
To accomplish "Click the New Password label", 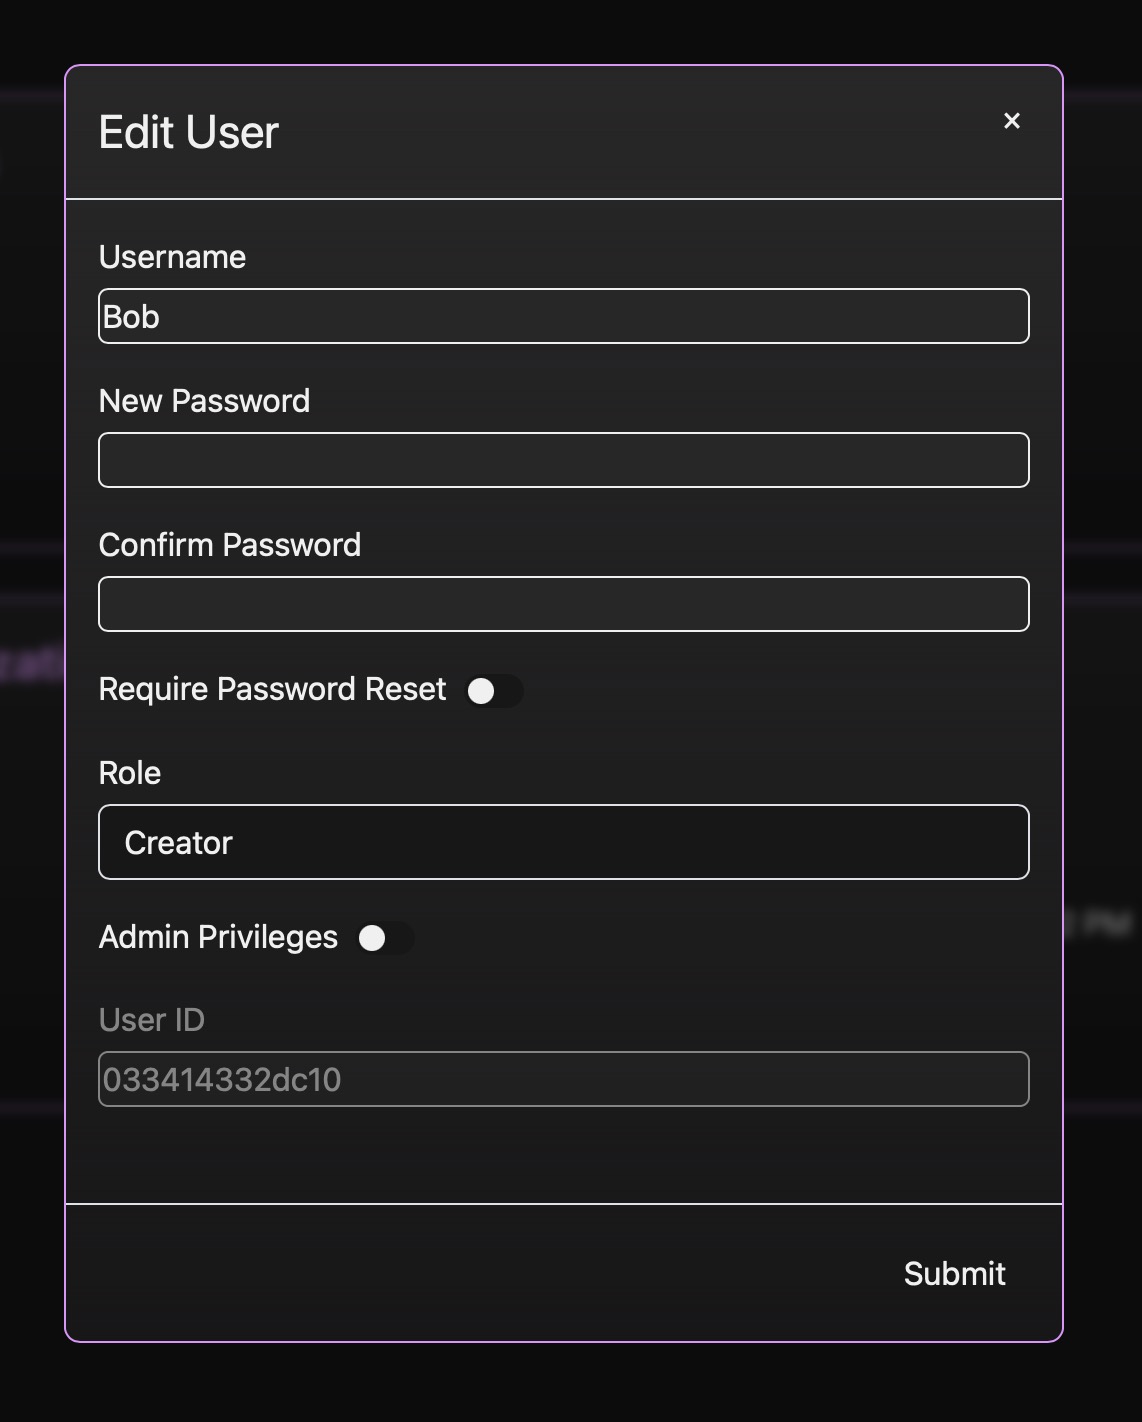I will [204, 401].
